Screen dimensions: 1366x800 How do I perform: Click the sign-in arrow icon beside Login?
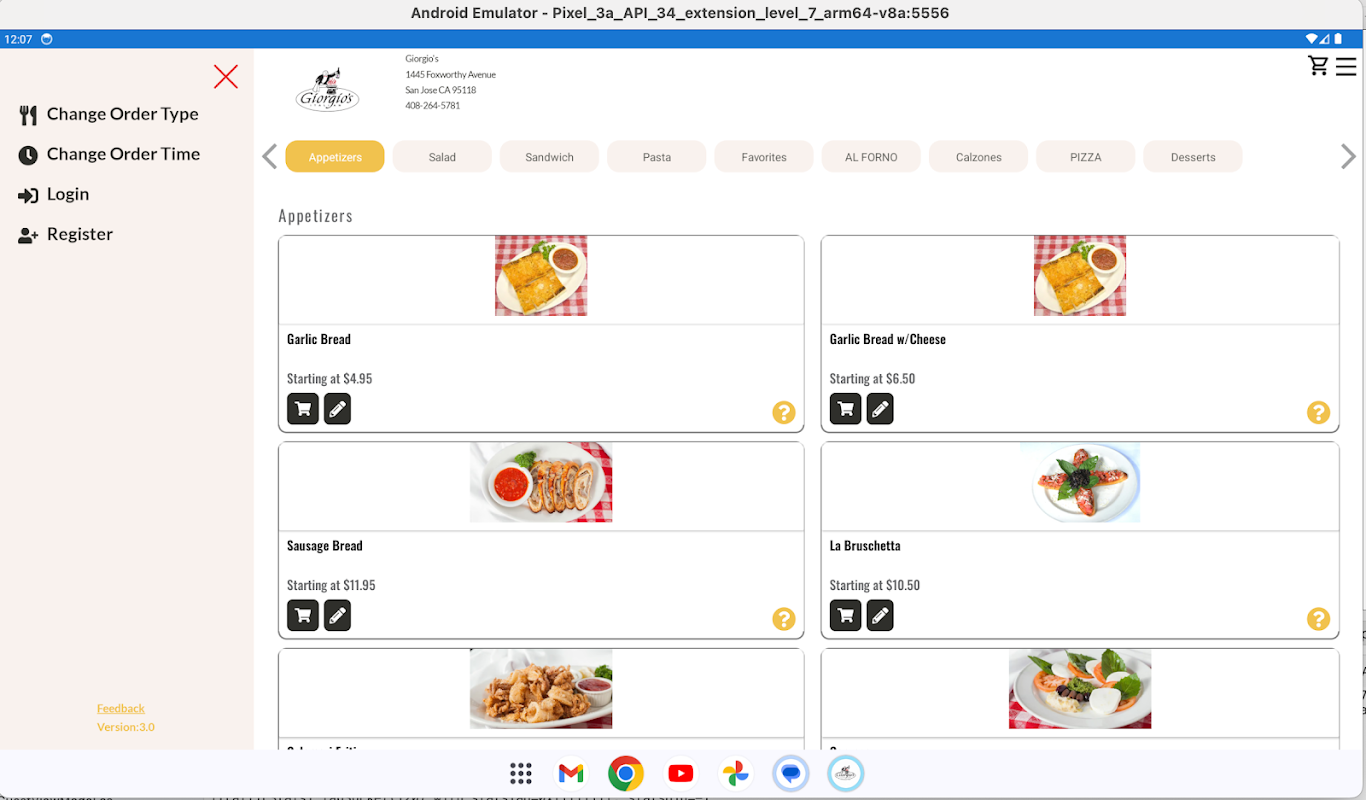(x=28, y=195)
